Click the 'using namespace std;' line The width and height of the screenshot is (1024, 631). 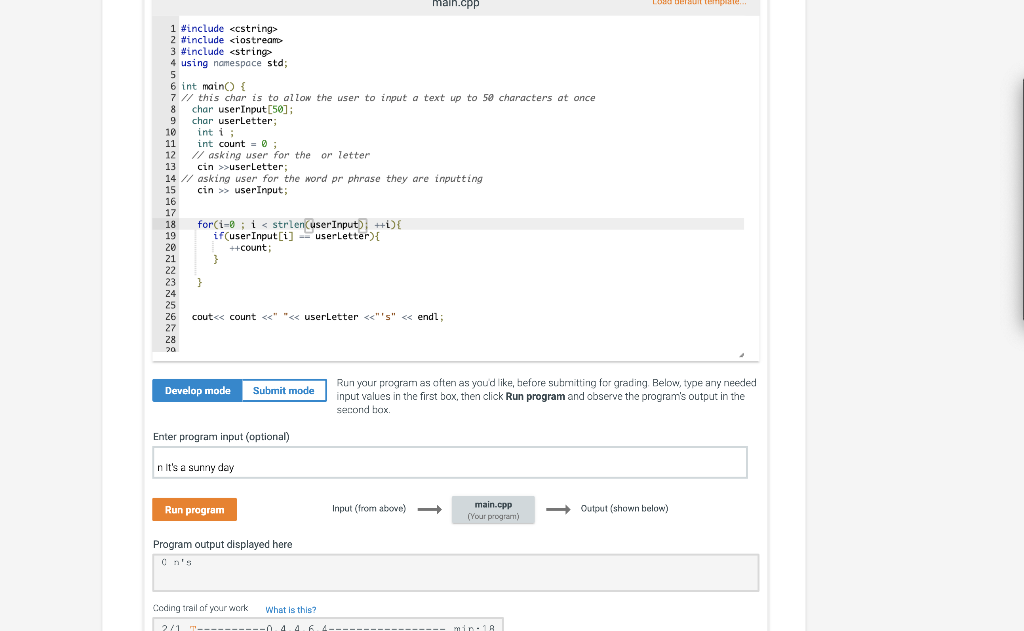(x=234, y=63)
